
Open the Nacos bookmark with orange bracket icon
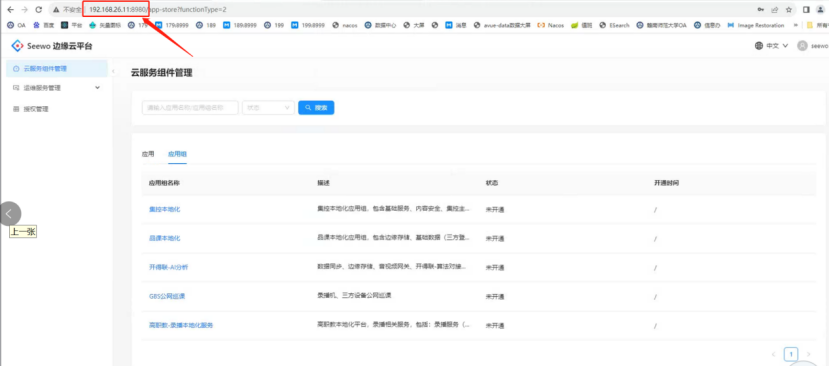[x=550, y=25]
